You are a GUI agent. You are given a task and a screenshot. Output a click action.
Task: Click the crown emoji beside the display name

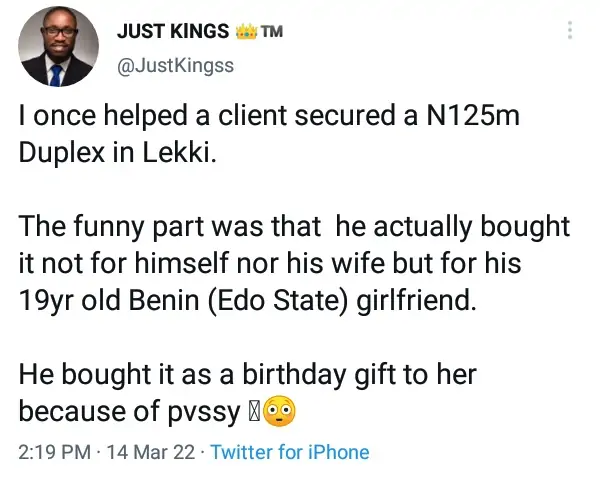[x=246, y=32]
